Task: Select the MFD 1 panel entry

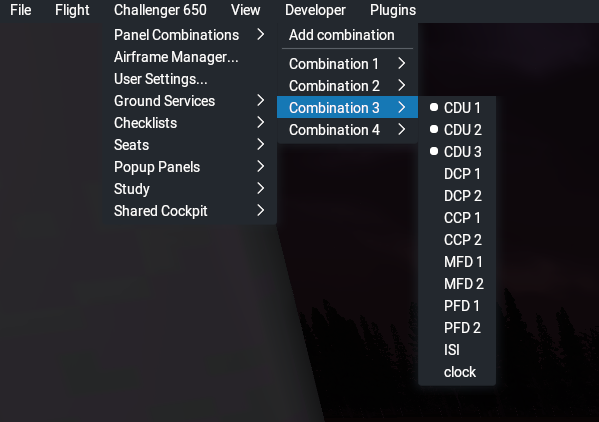Action: (x=457, y=262)
